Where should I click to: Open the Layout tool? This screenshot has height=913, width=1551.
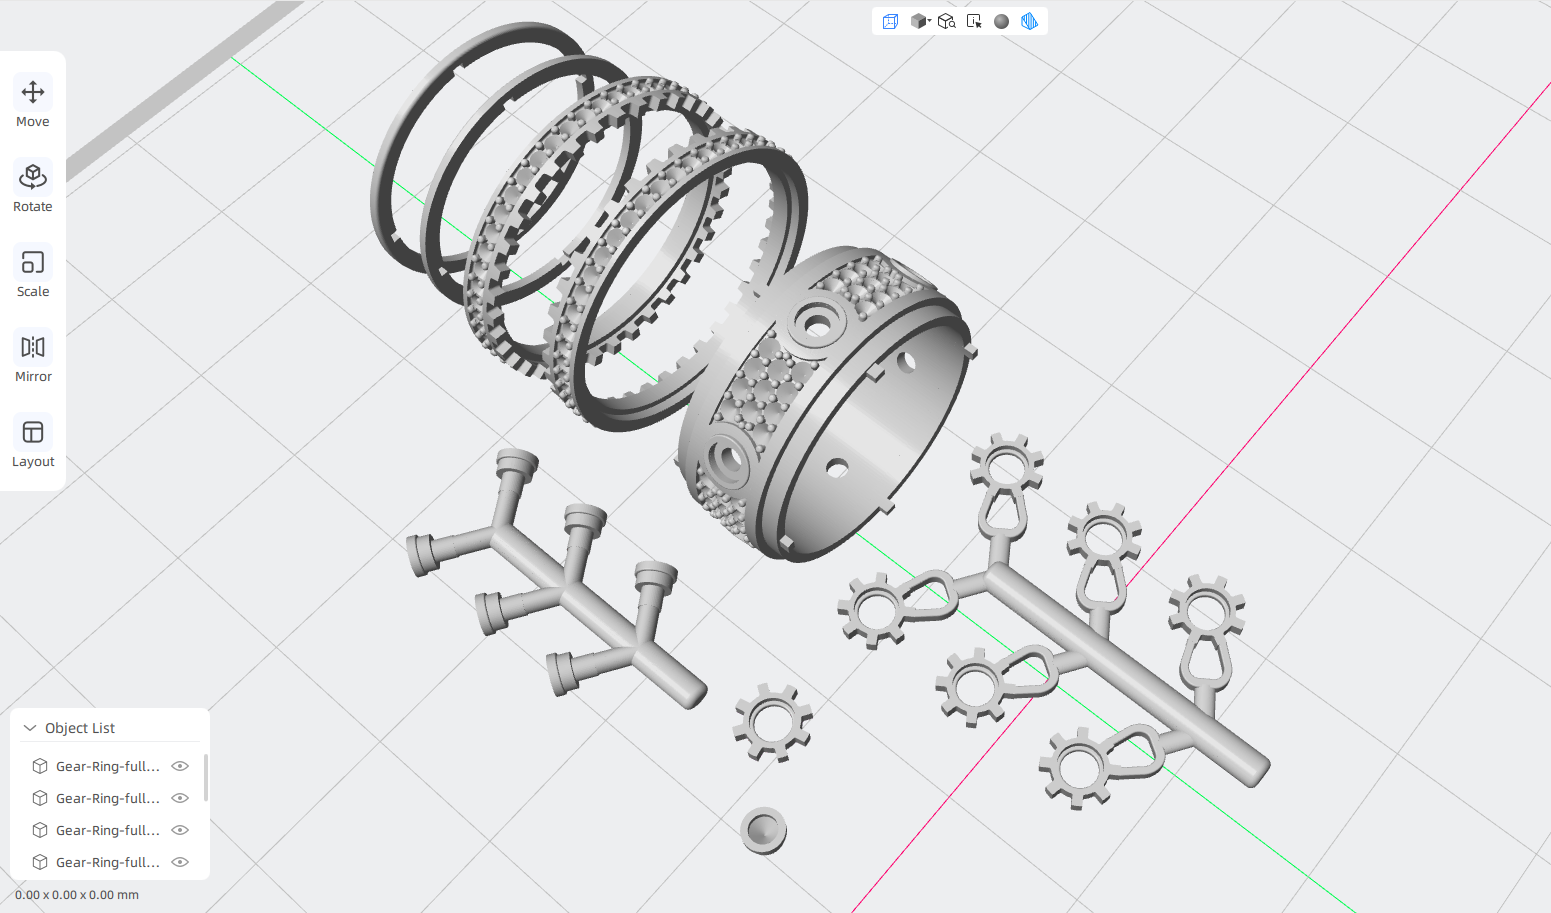tap(33, 442)
